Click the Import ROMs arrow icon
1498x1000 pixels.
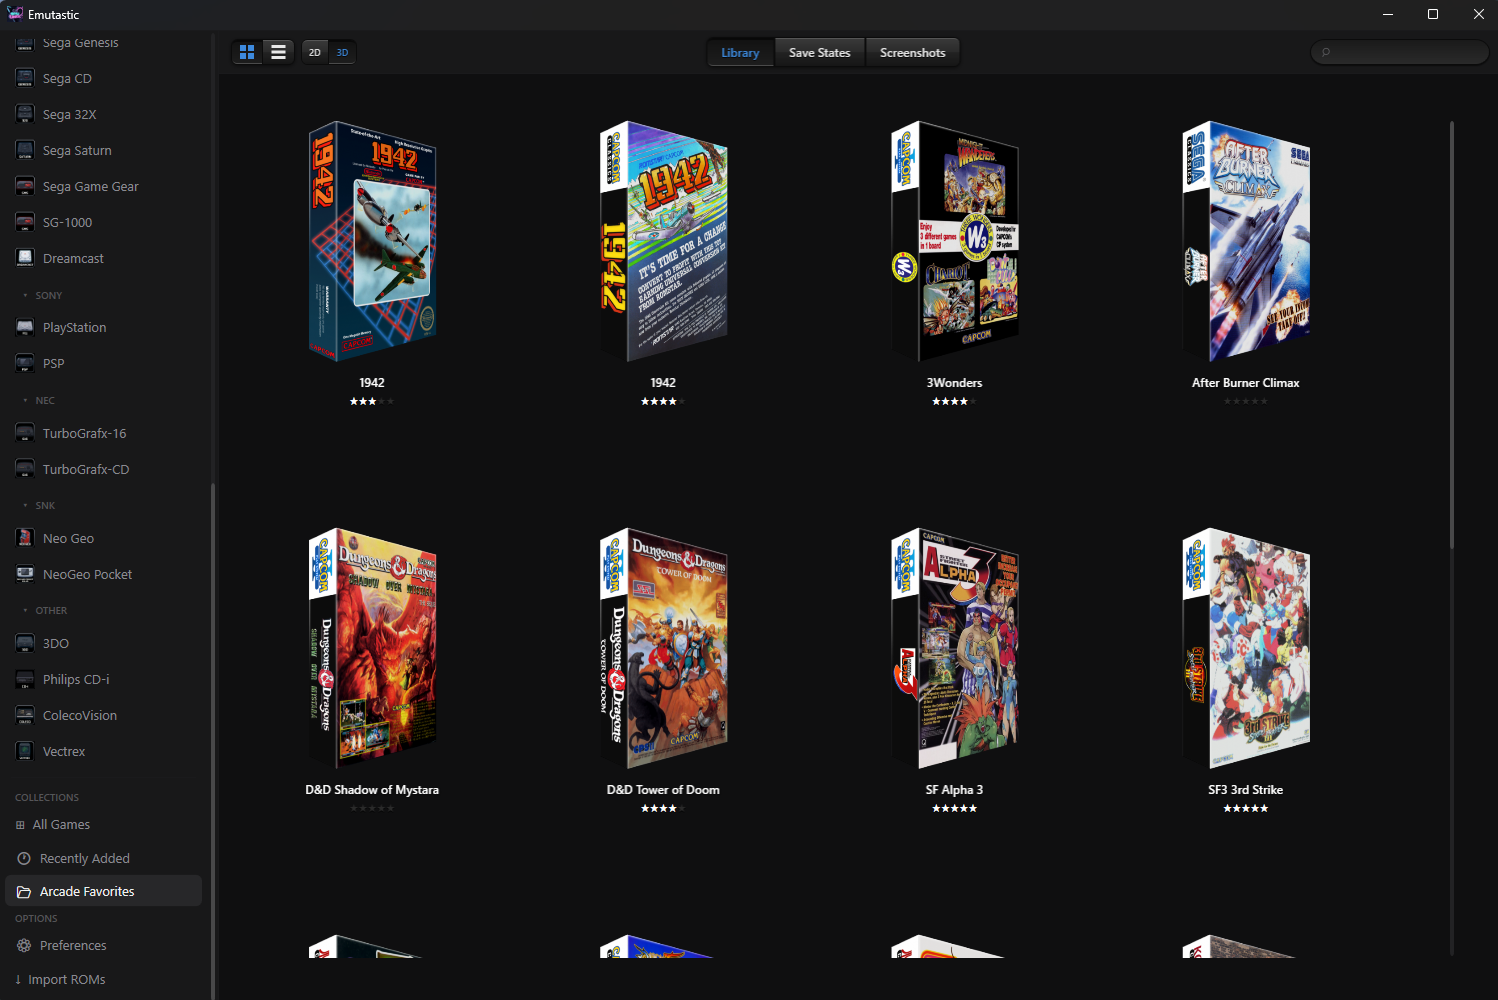[x=18, y=979]
